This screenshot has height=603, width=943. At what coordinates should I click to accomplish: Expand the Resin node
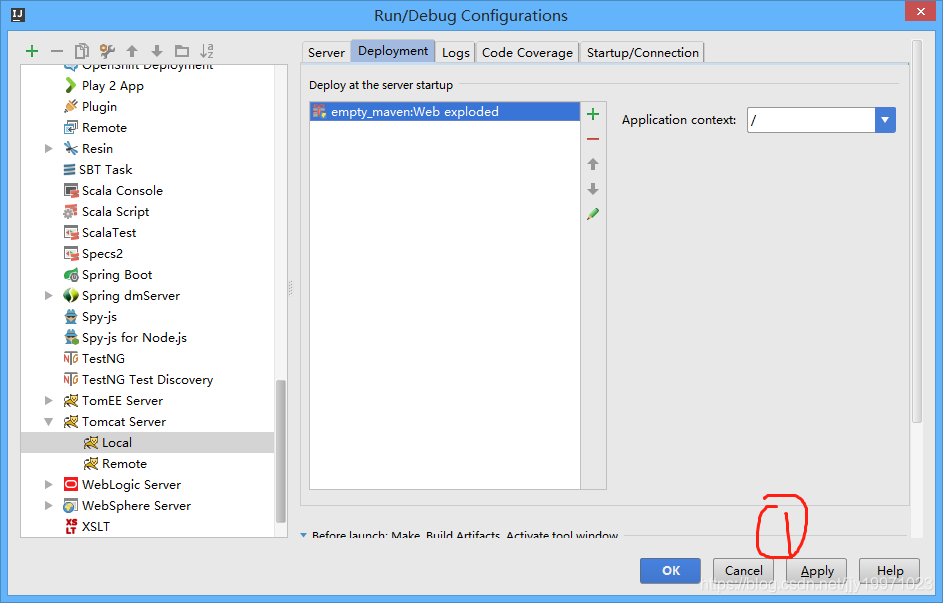[x=49, y=148]
